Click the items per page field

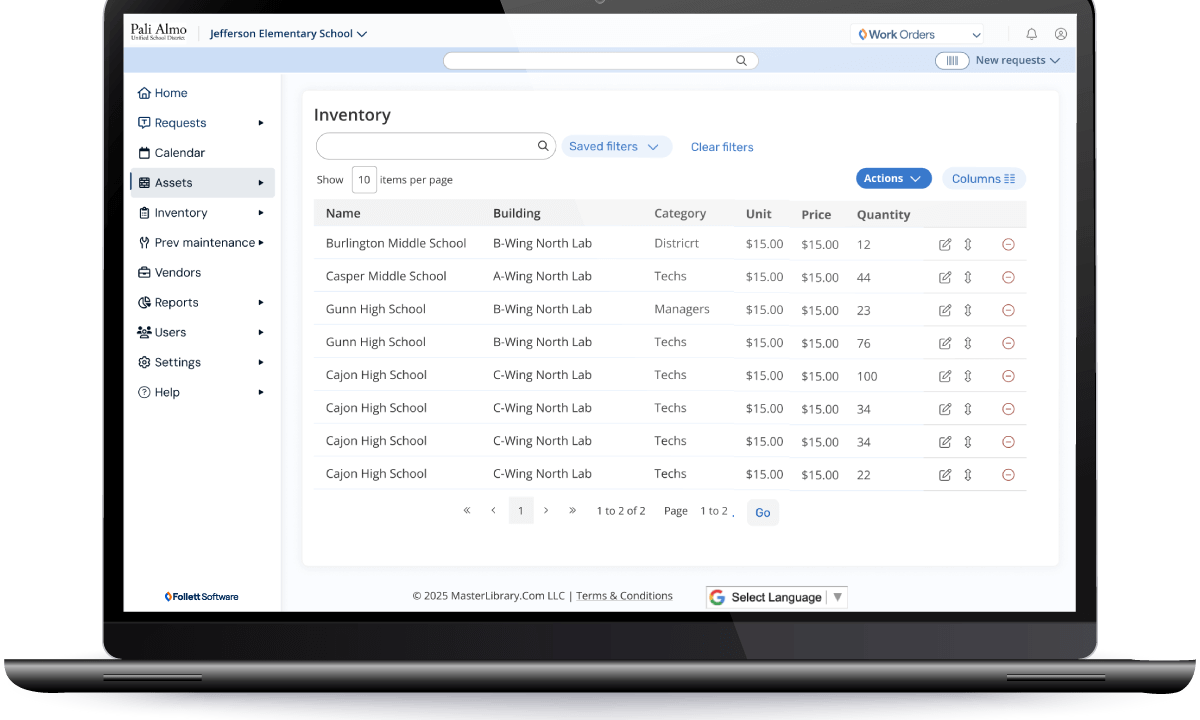(364, 180)
